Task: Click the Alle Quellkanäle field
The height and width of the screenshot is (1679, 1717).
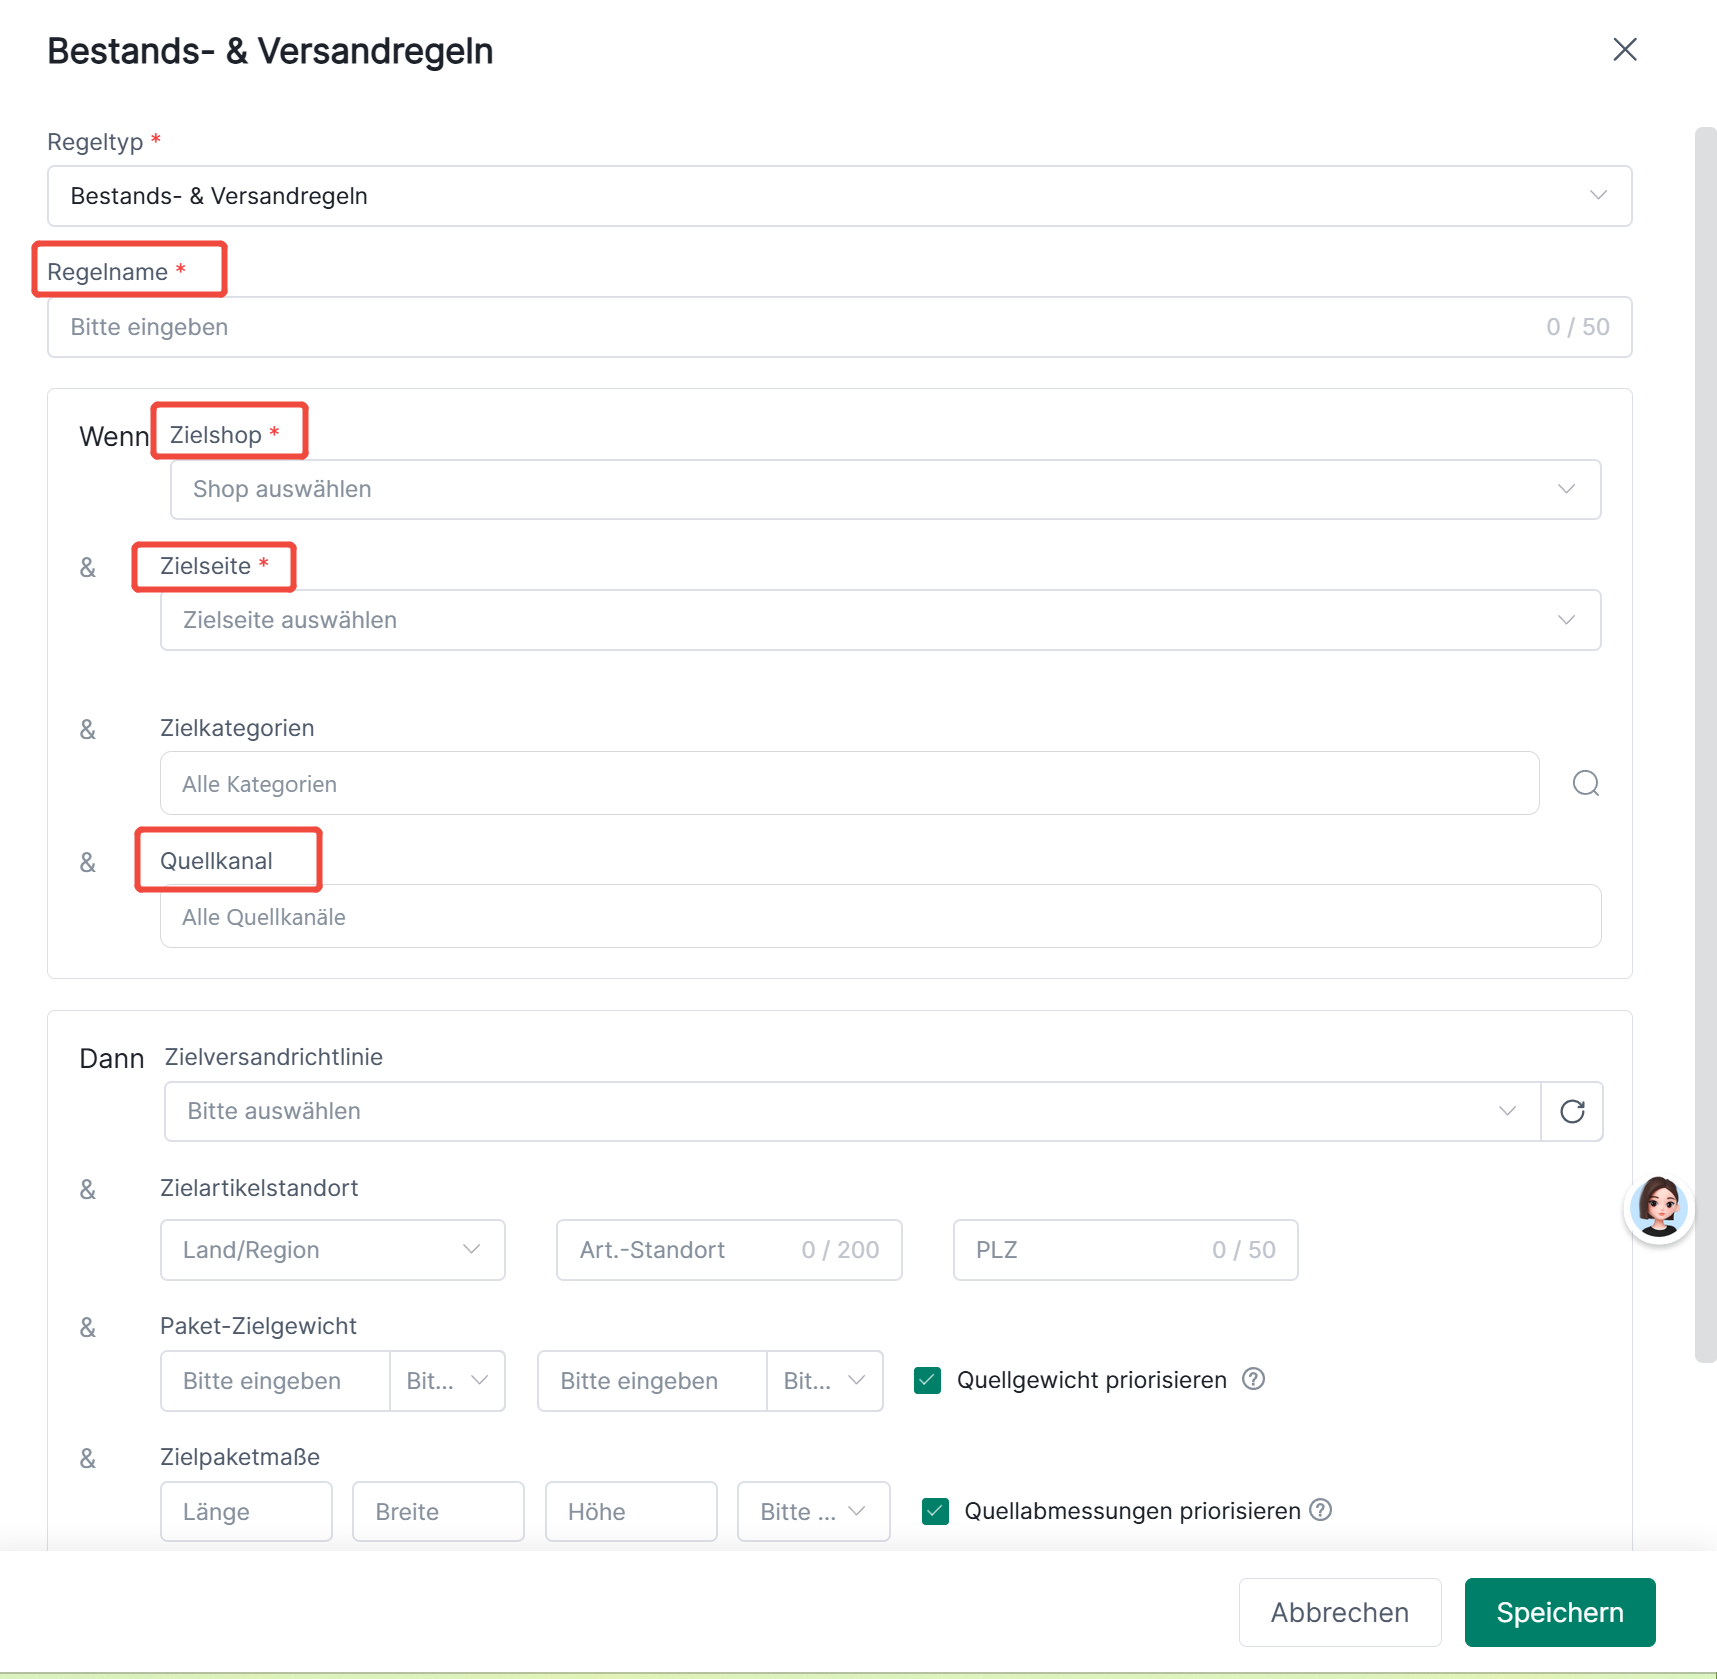Action: coord(880,916)
